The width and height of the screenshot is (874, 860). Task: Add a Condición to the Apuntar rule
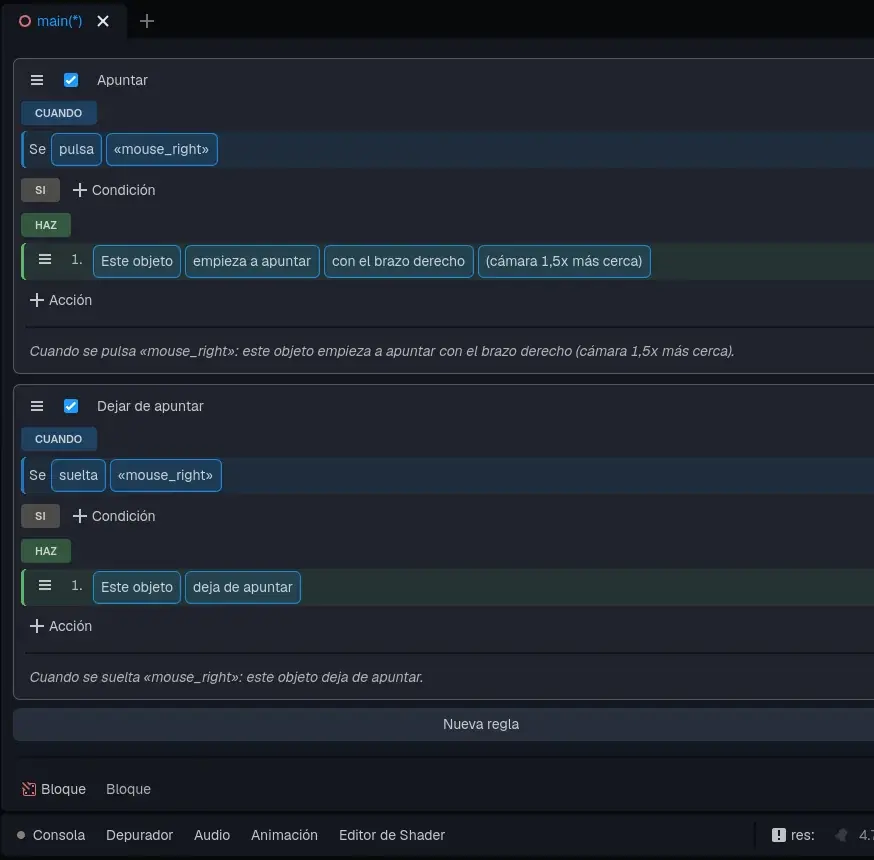[114, 190]
